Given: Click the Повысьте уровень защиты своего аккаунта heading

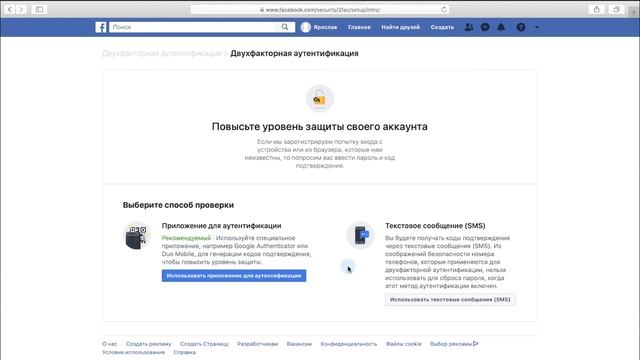Looking at the screenshot, I should (x=320, y=127).
